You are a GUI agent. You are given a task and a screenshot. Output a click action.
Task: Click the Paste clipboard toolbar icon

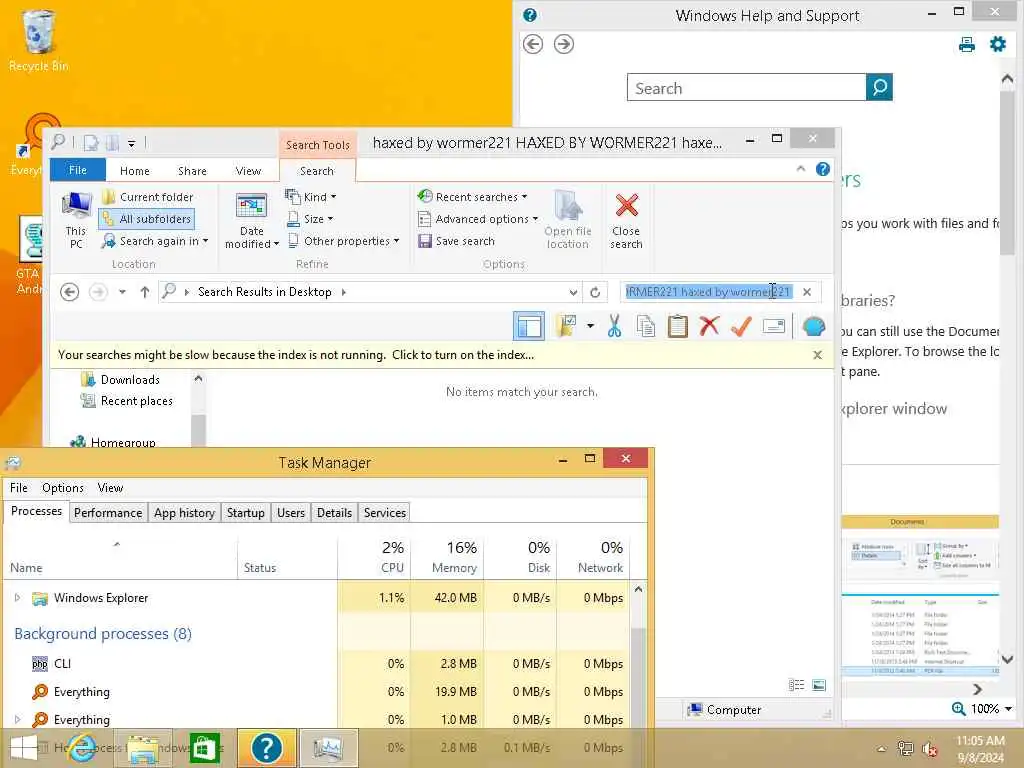(677, 326)
